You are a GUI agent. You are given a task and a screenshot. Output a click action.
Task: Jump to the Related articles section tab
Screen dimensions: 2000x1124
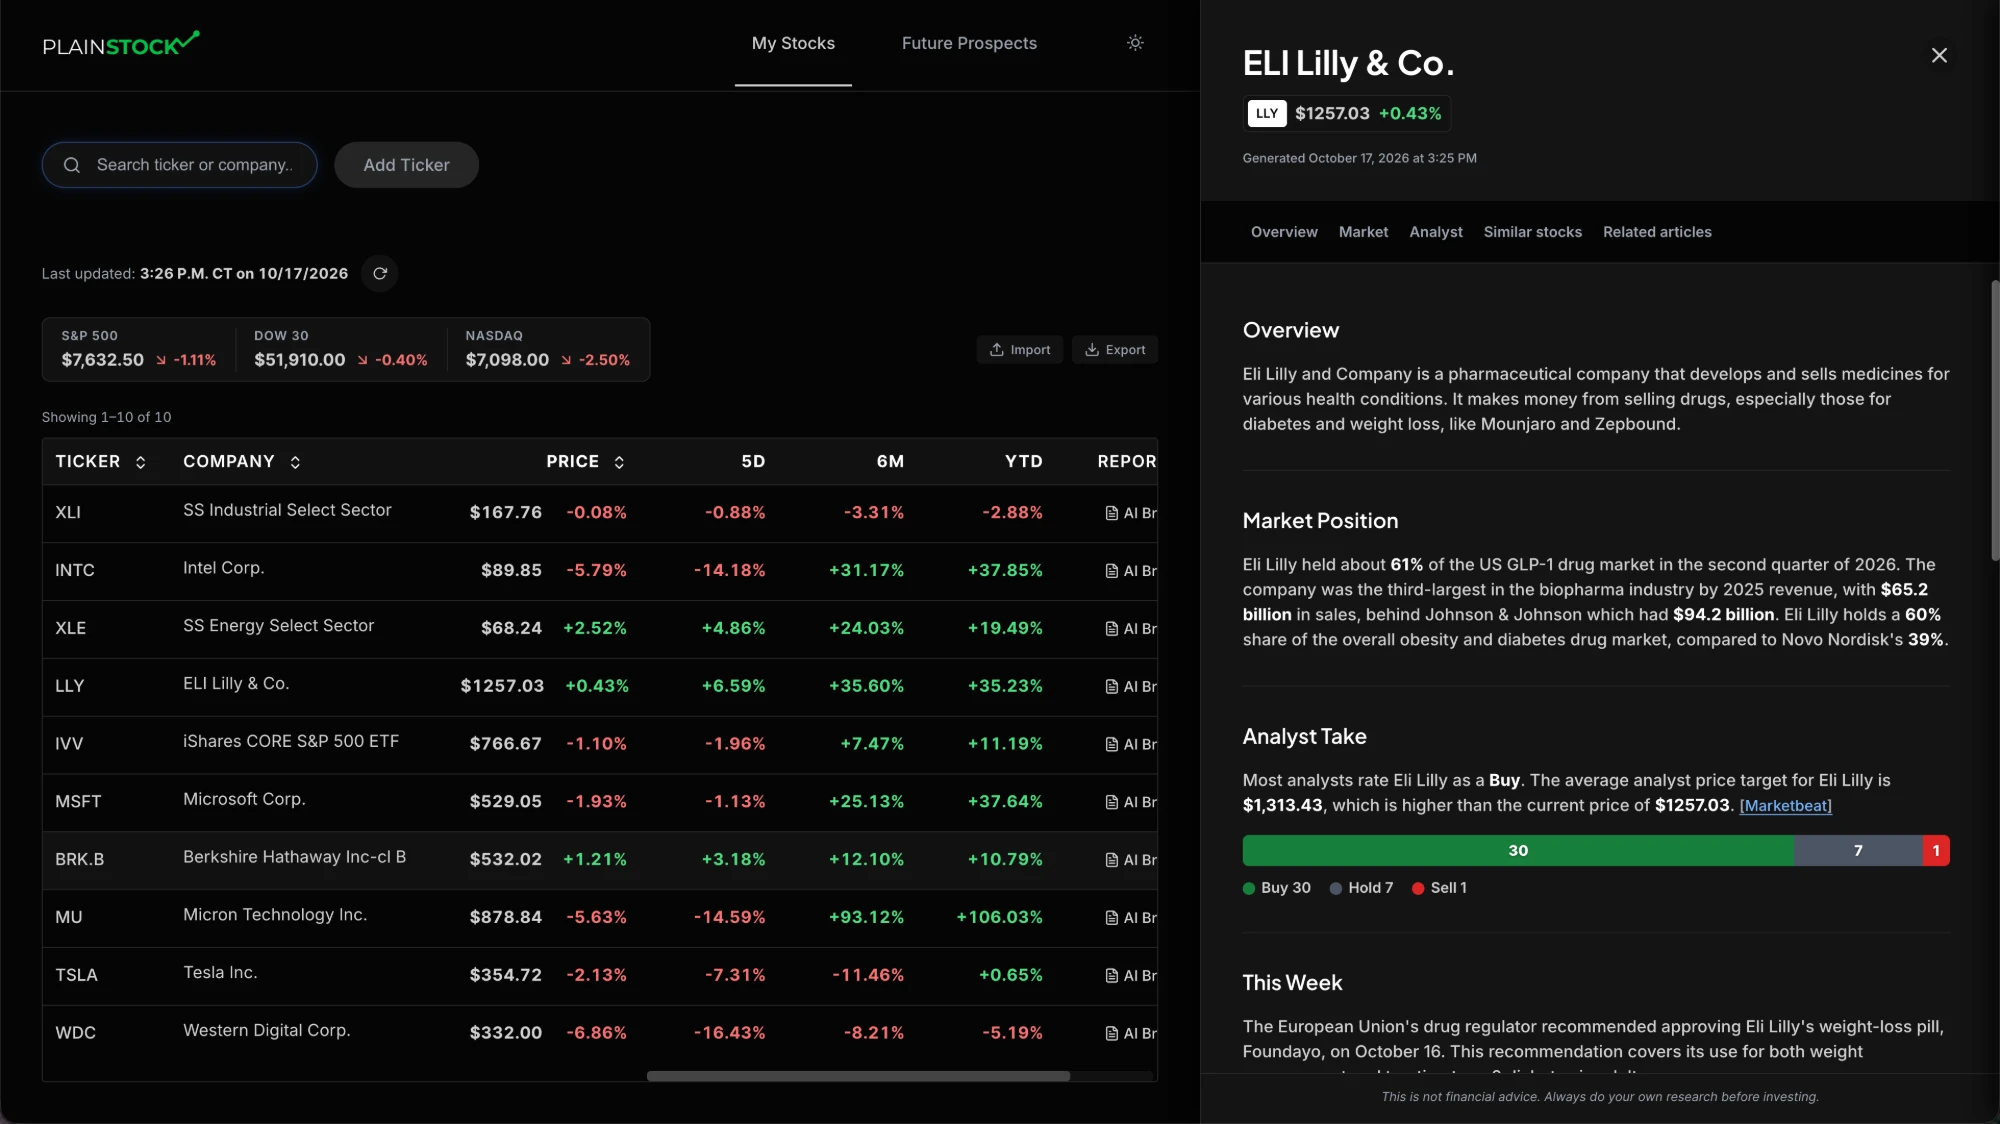click(x=1657, y=232)
